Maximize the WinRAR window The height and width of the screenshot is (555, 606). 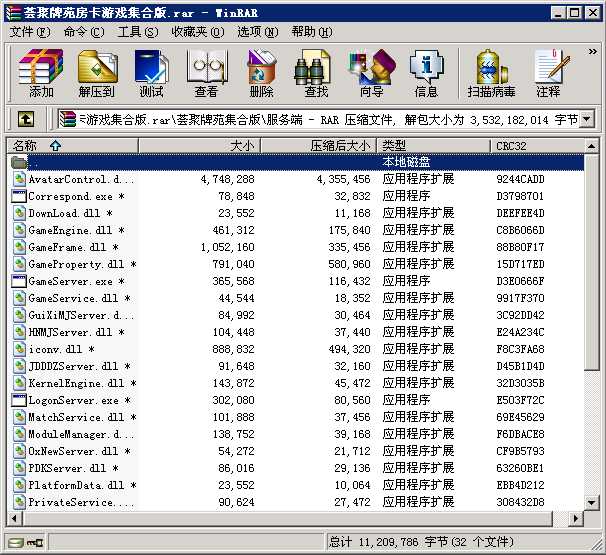(x=575, y=13)
